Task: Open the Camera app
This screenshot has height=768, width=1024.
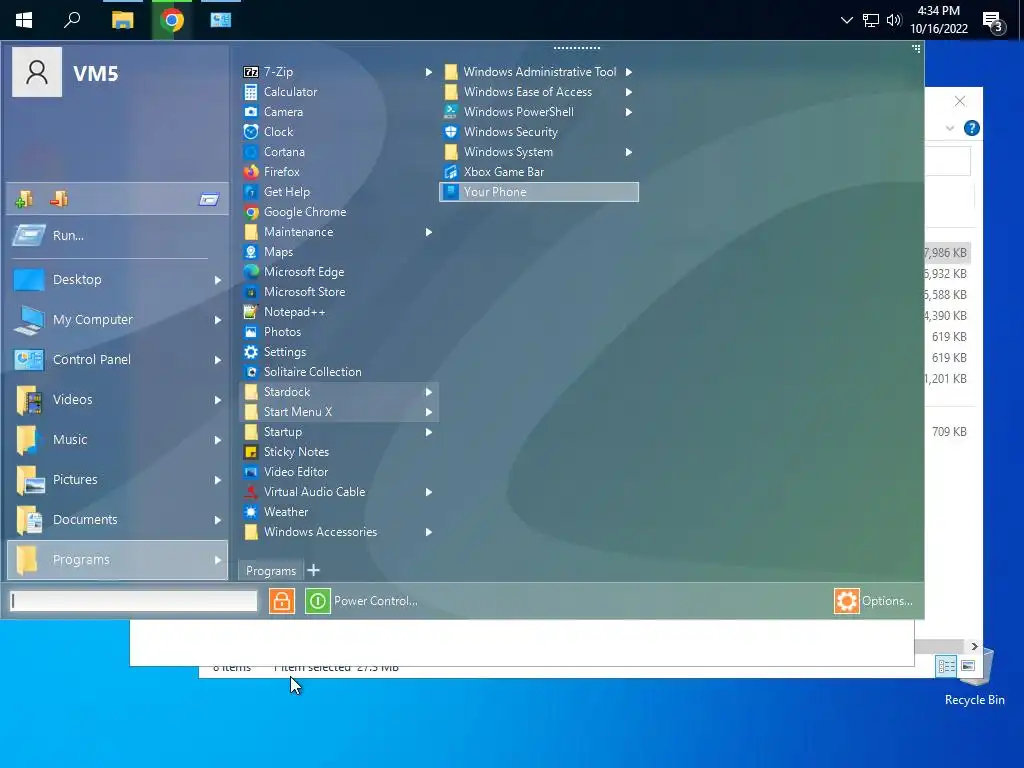Action: click(338, 112)
